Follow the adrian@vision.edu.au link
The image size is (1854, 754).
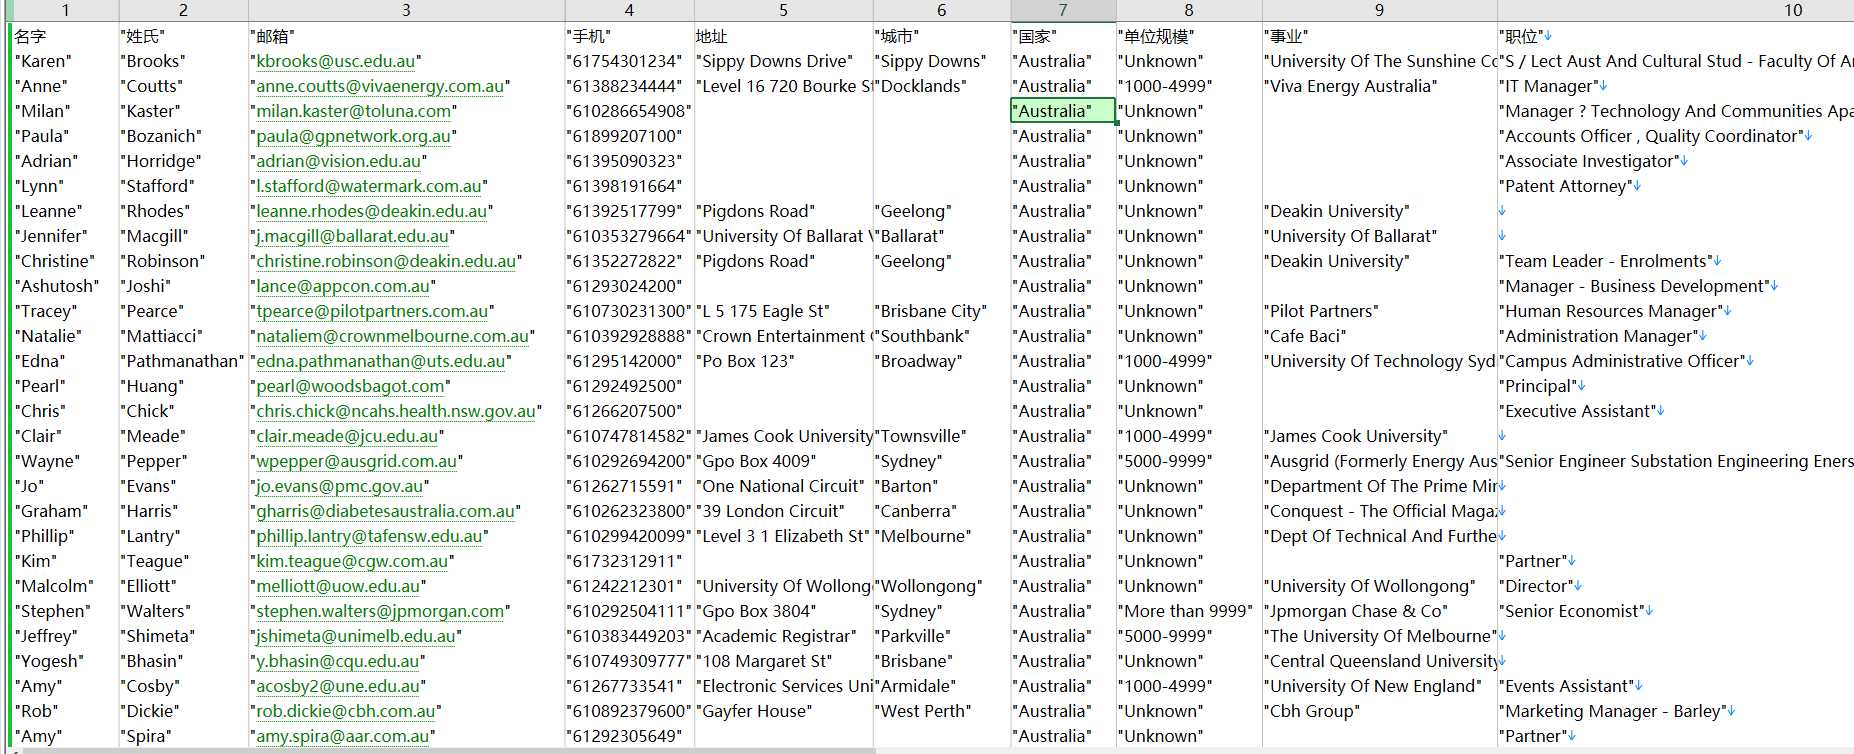(x=339, y=161)
